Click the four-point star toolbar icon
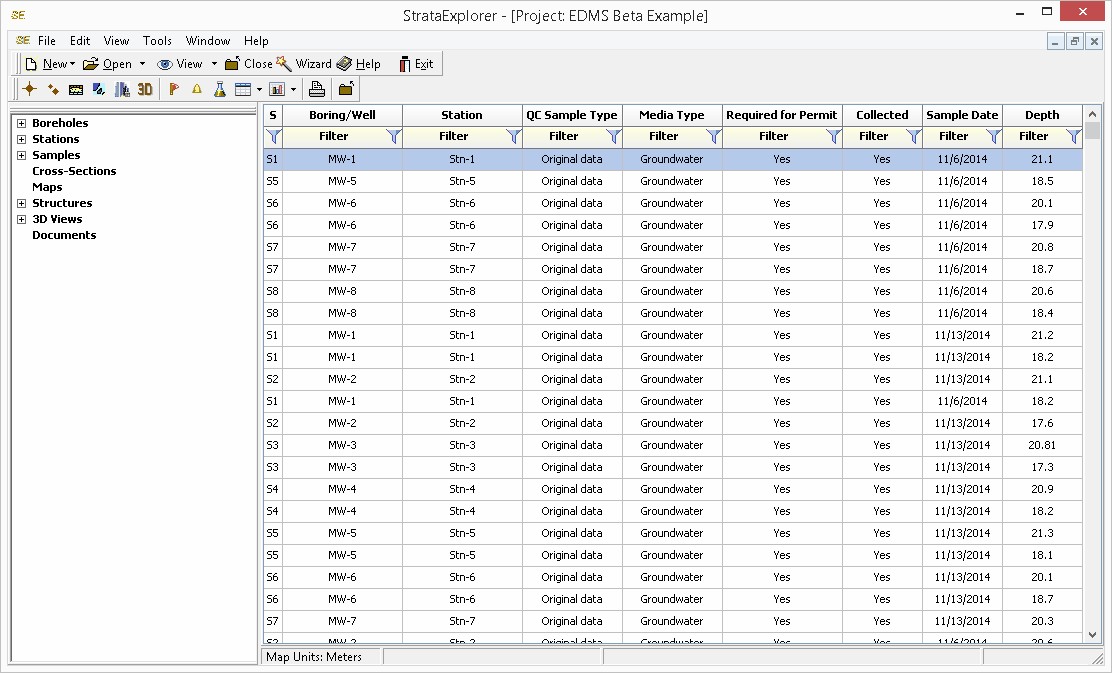Image resolution: width=1112 pixels, height=673 pixels. click(x=30, y=89)
